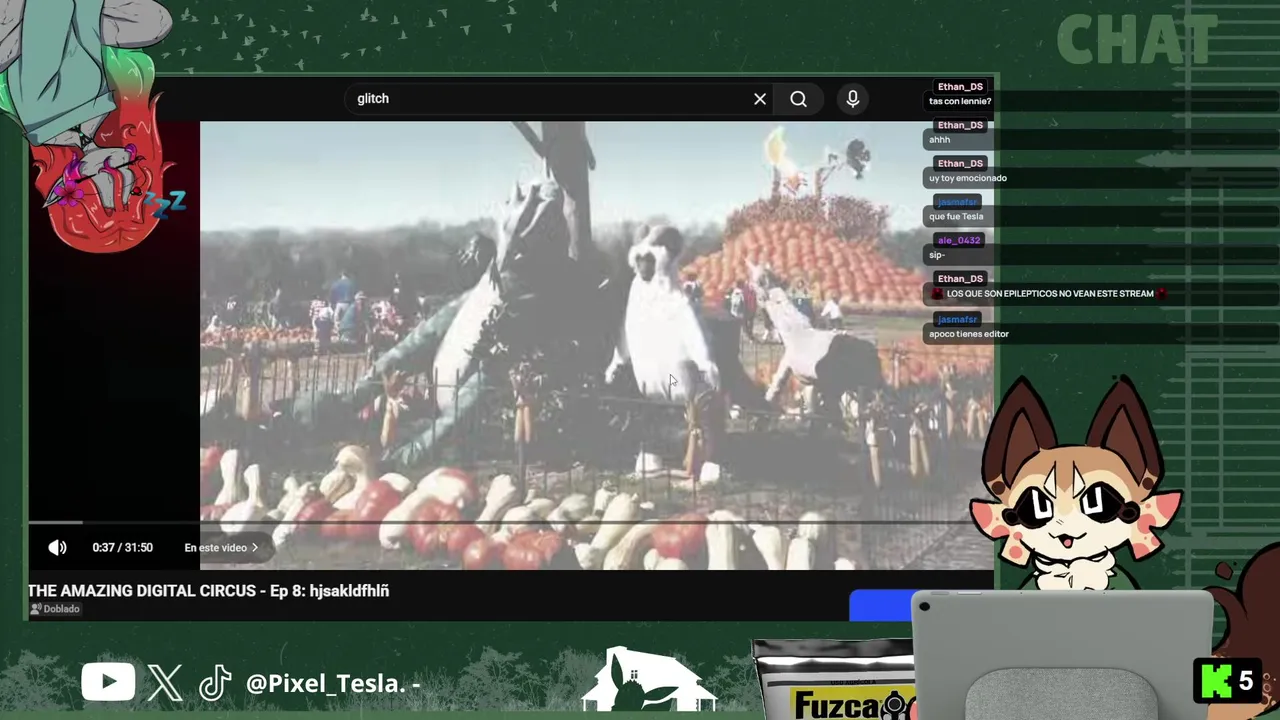The width and height of the screenshot is (1280, 720).
Task: Click the YouTube logo in the overlay footer
Action: coord(108,683)
